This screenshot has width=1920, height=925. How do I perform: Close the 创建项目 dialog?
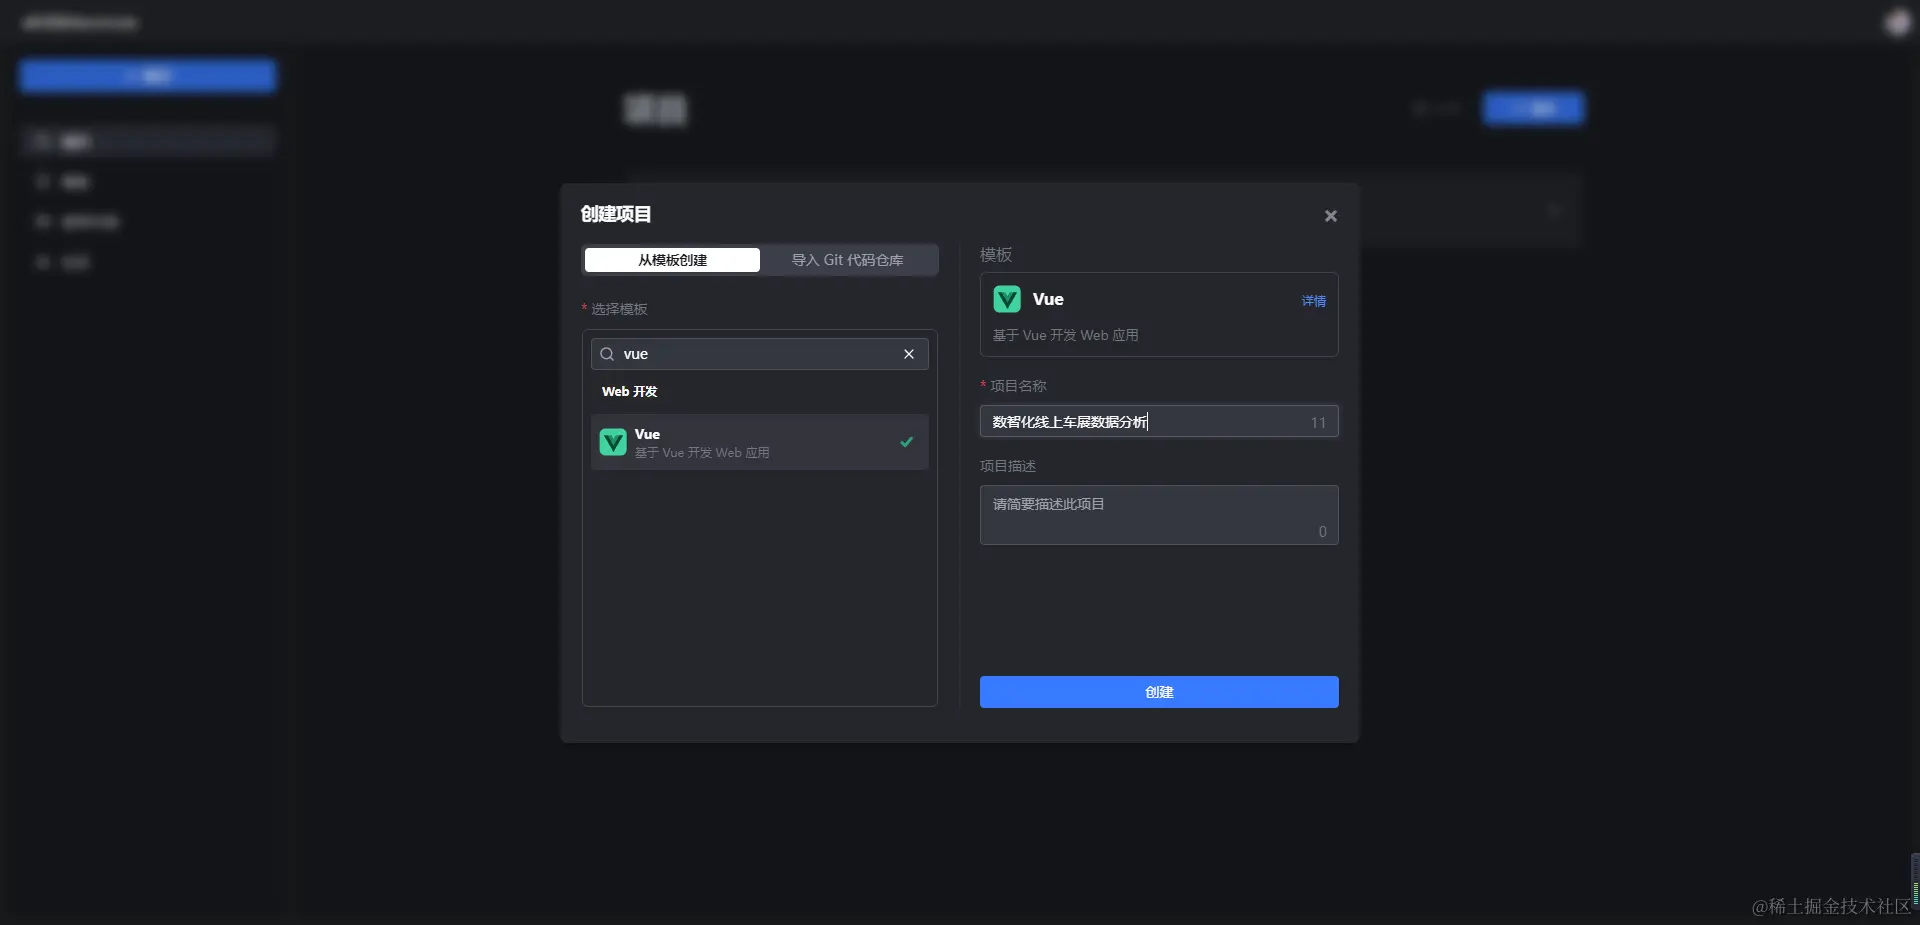[1330, 216]
